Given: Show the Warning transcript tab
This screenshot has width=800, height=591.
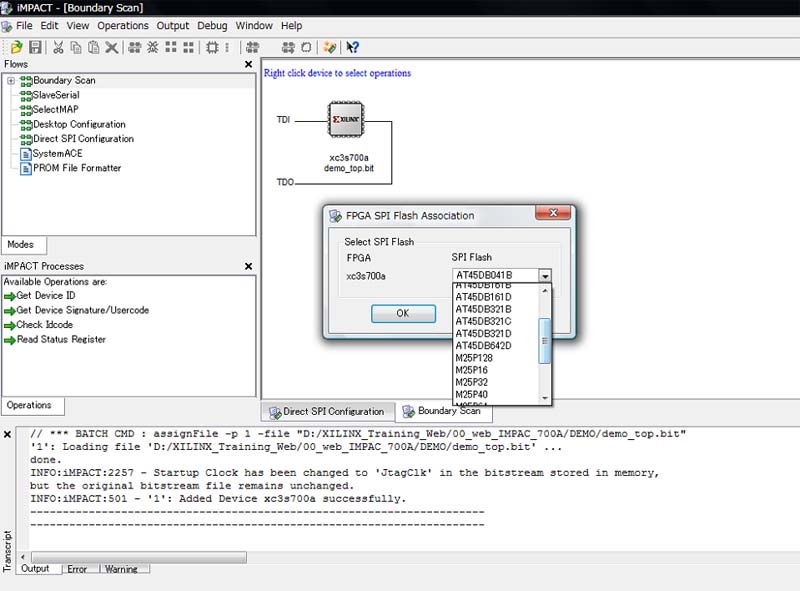Looking at the screenshot, I should coord(121,569).
